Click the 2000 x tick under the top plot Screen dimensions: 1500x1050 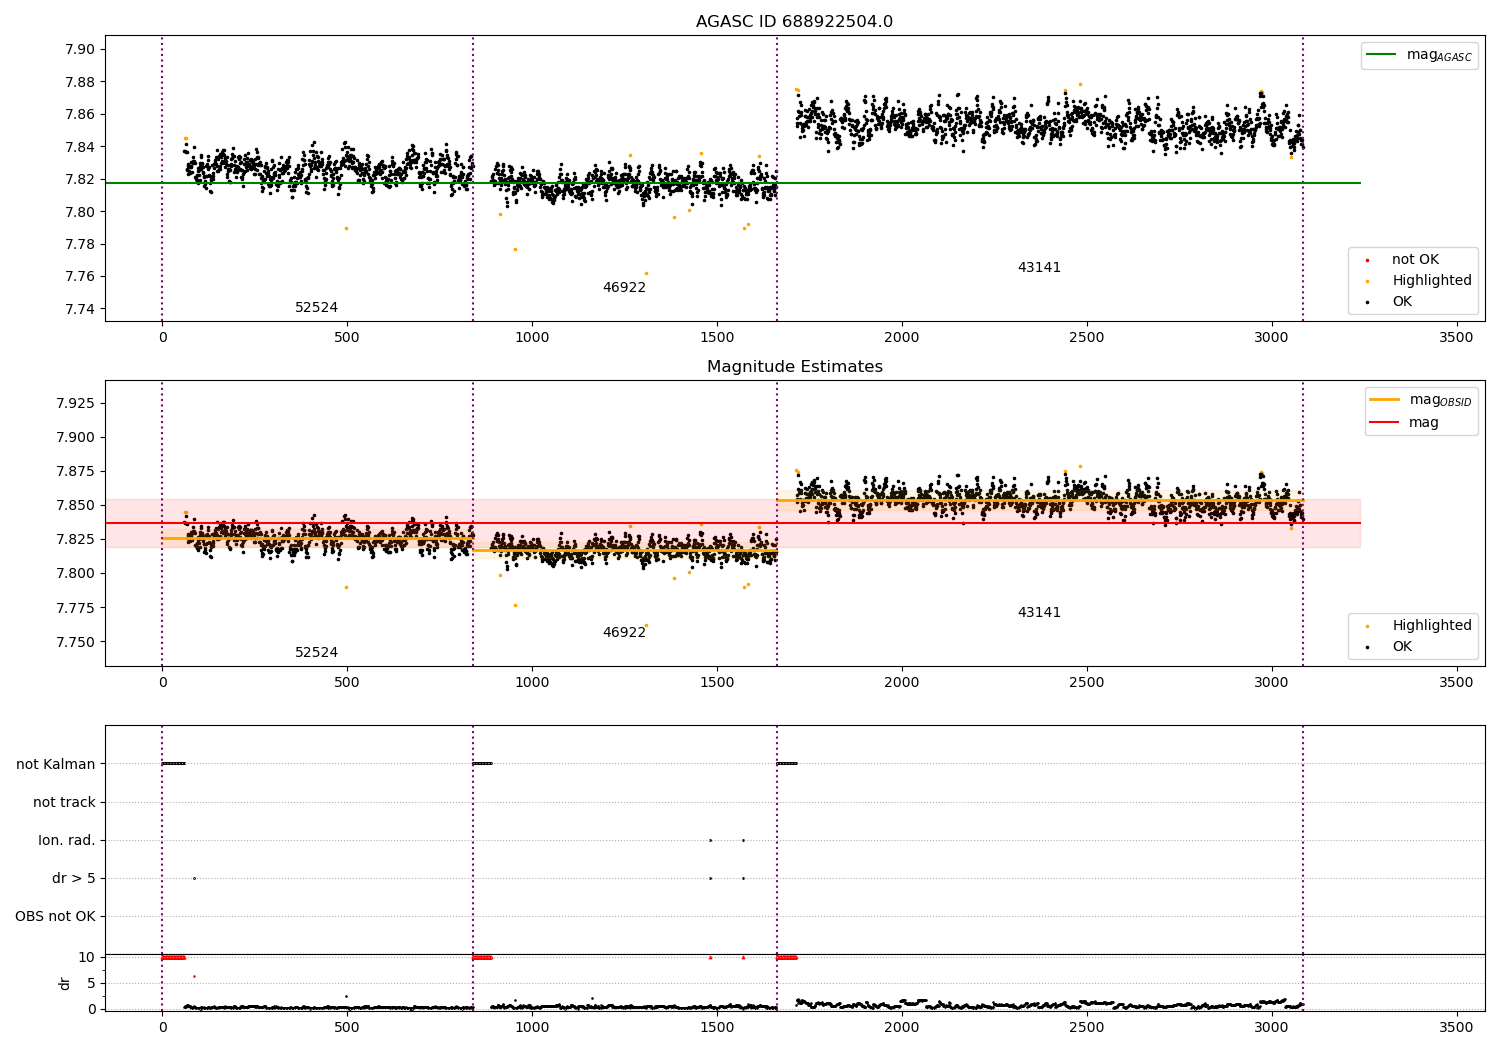coord(902,338)
